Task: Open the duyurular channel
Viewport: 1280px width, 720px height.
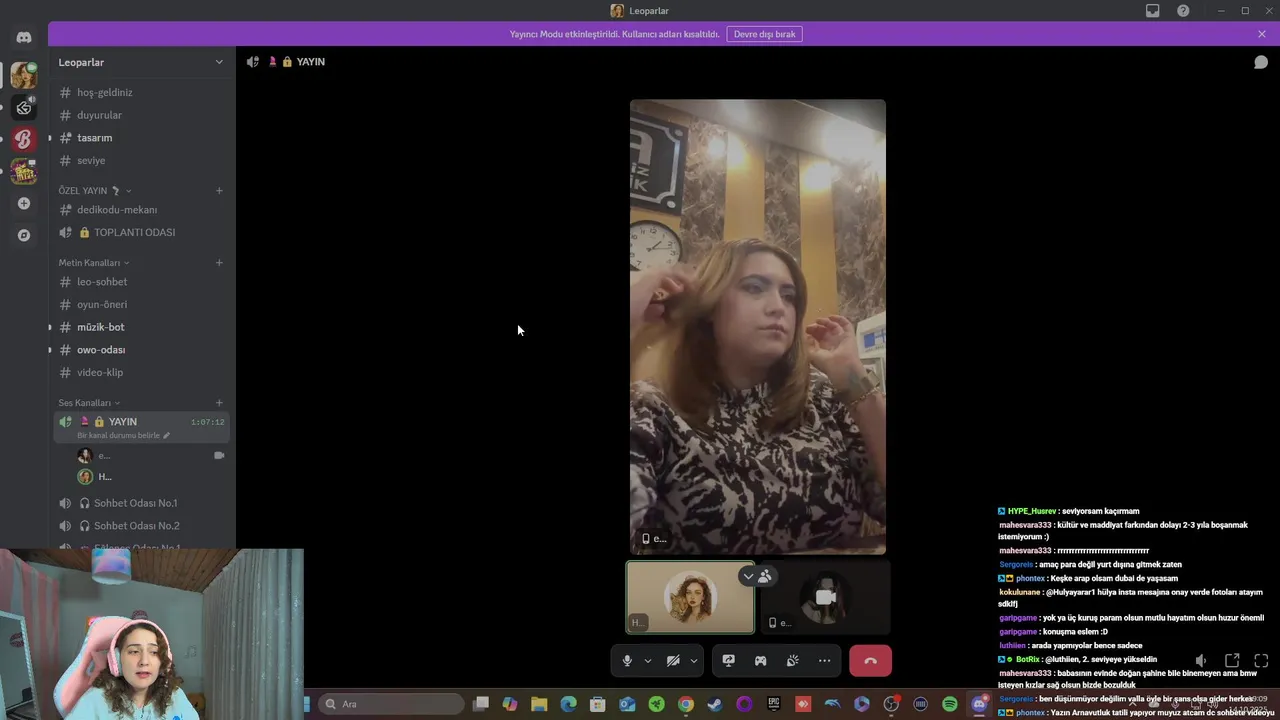Action: coord(141,115)
